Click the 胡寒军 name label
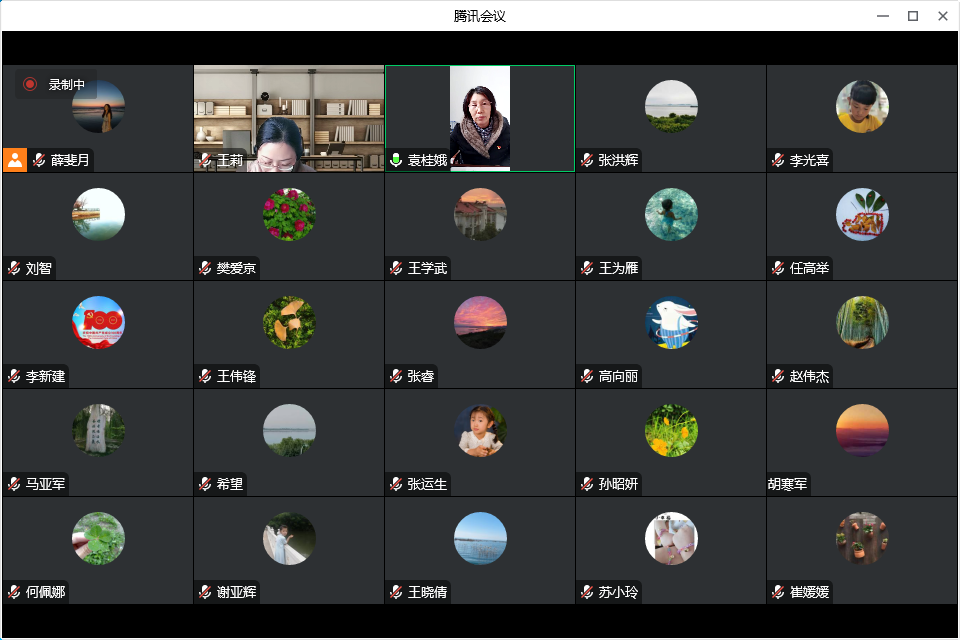The height and width of the screenshot is (640, 960). (x=787, y=484)
